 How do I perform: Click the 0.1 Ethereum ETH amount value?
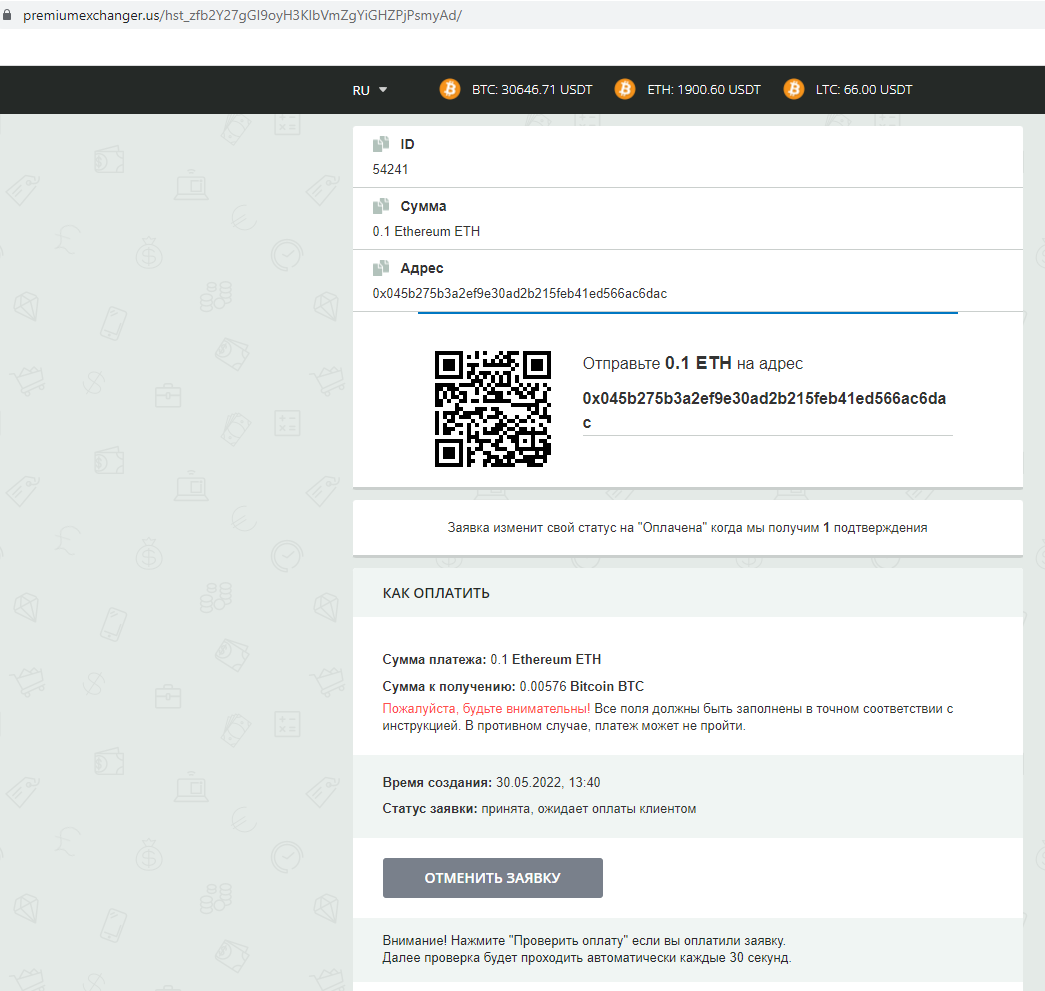pos(426,231)
